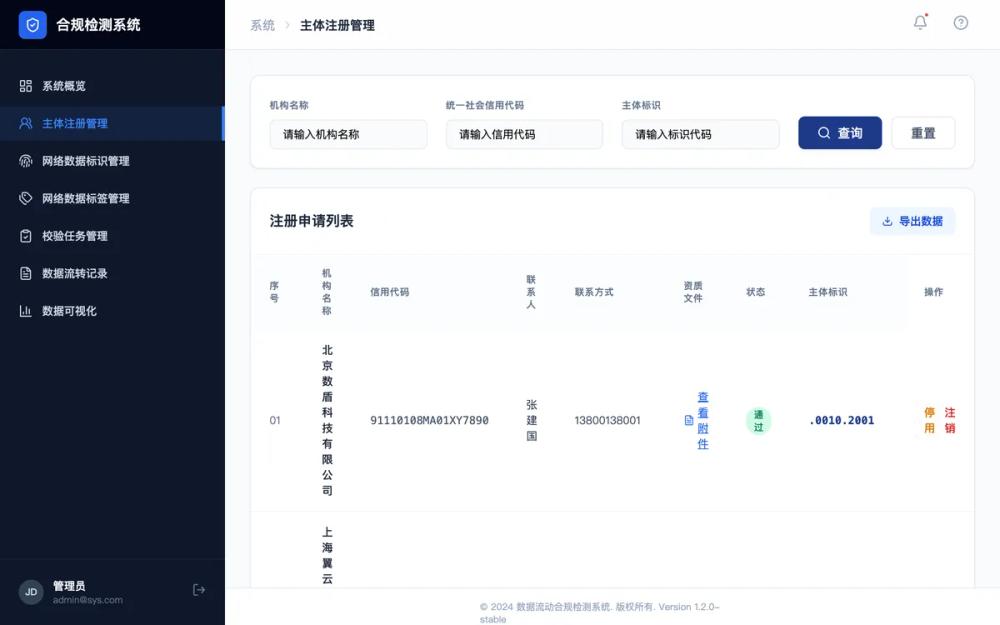Click the 查询 search button

(x=840, y=132)
